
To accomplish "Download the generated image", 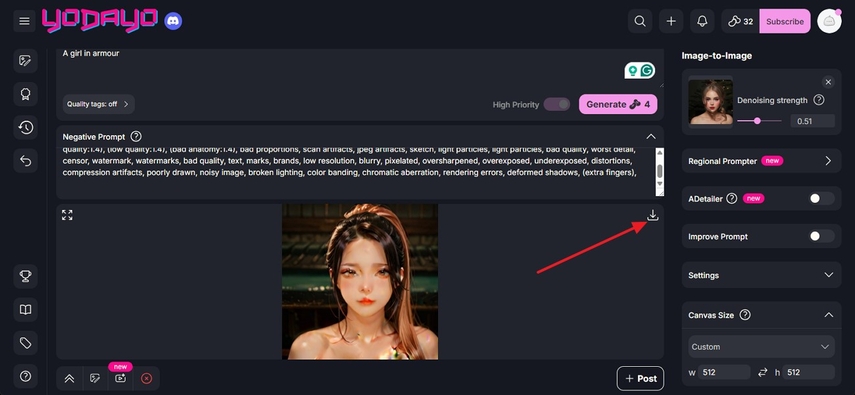I will (653, 216).
